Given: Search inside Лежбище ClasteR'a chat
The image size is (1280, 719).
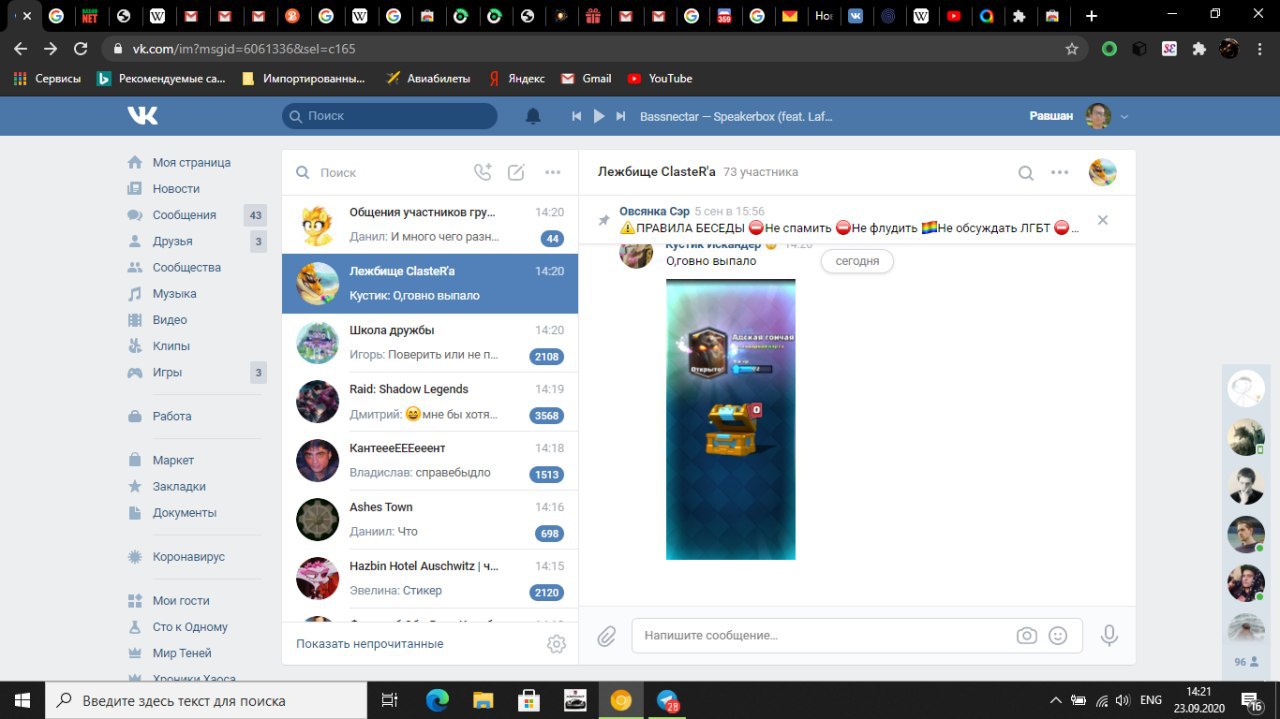Looking at the screenshot, I should click(1025, 172).
